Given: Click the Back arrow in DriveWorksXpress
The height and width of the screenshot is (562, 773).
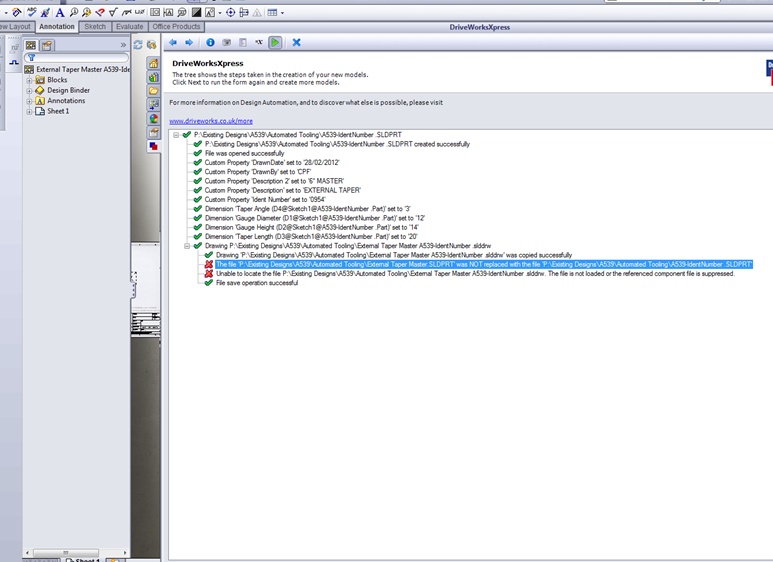Looking at the screenshot, I should point(173,42).
